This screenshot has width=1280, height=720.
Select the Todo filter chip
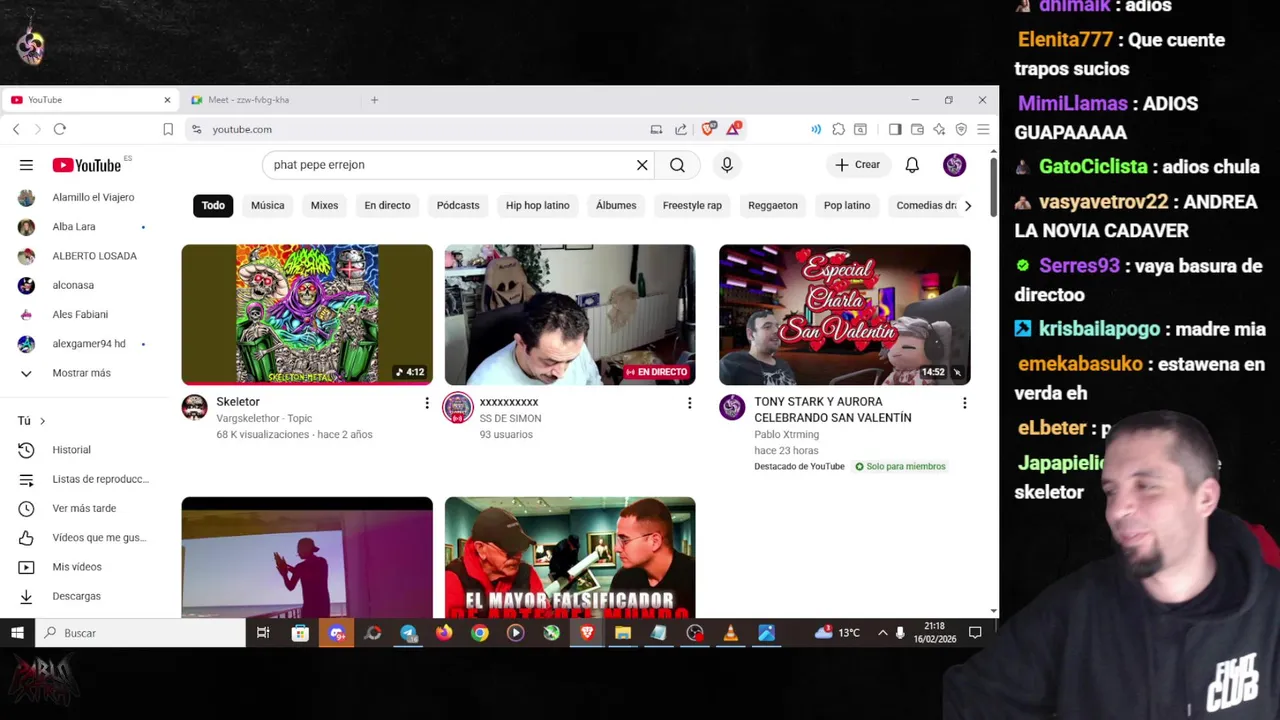[213, 206]
